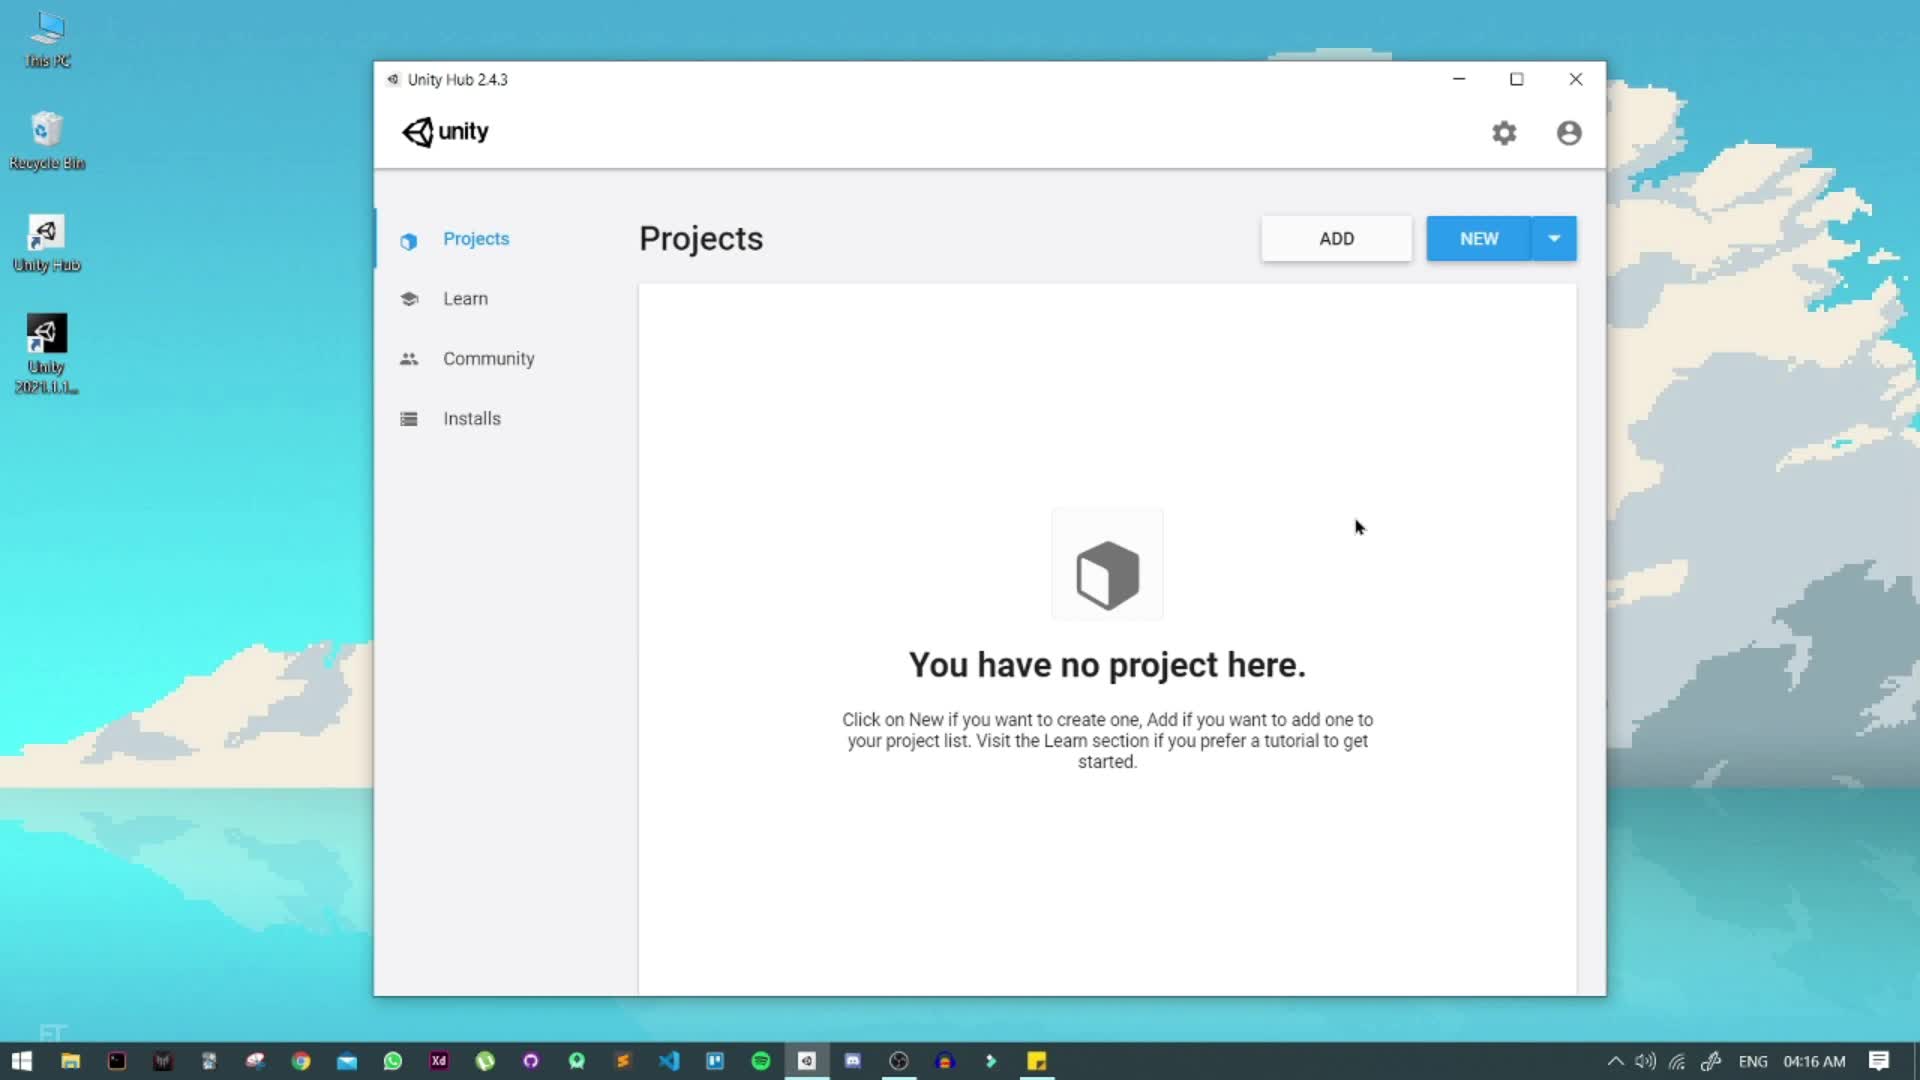1920x1080 pixels.
Task: Open the account profile icon
Action: tap(1568, 133)
